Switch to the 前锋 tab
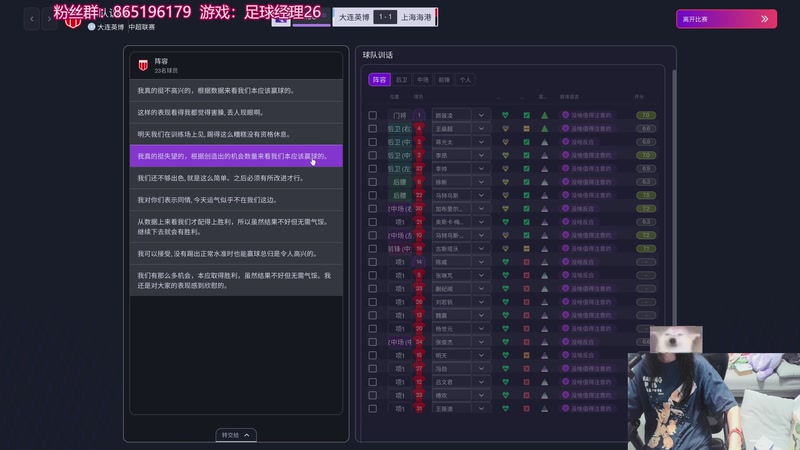800x450 pixels. click(x=444, y=80)
